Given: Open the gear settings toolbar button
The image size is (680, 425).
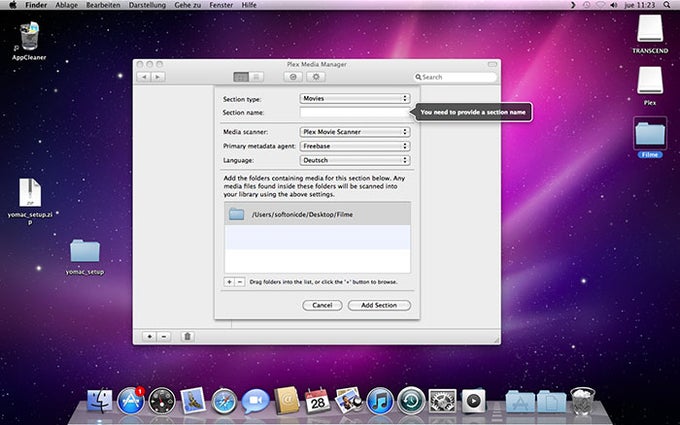Looking at the screenshot, I should 316,77.
